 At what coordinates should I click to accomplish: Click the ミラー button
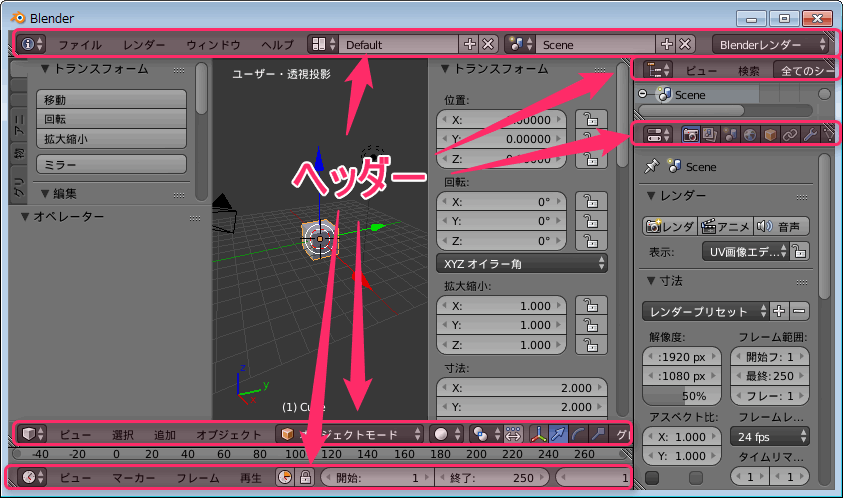(111, 165)
